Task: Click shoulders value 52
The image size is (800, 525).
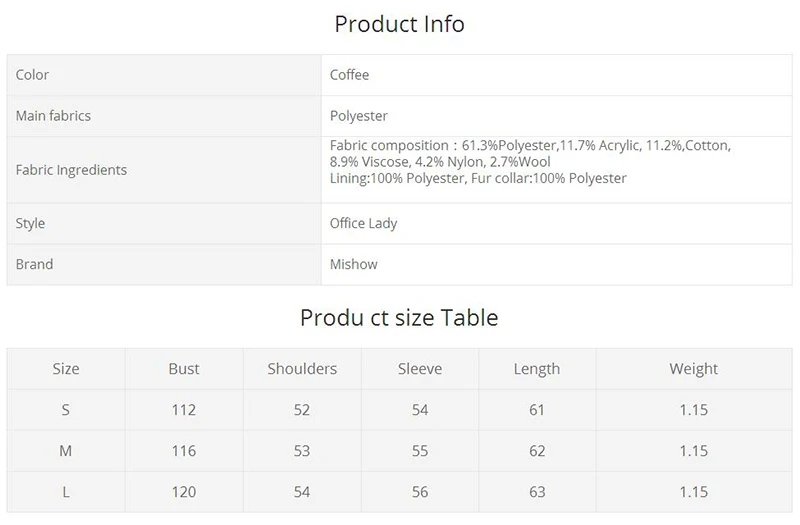Action: click(302, 410)
